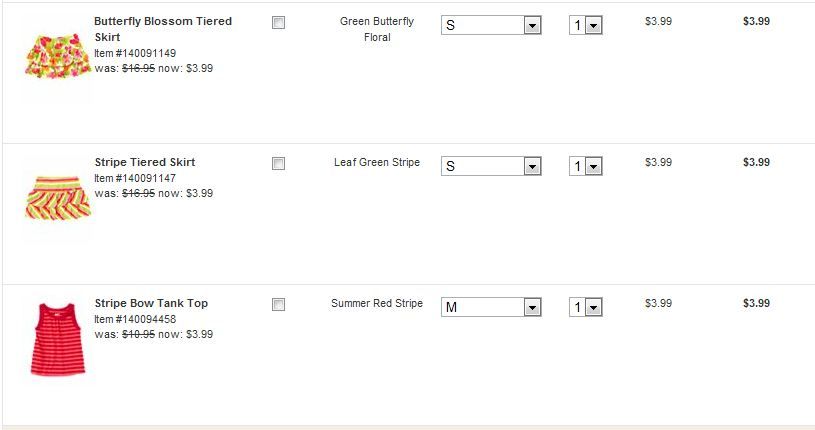Open the Stripe Bow Tank Top title link

click(x=151, y=303)
